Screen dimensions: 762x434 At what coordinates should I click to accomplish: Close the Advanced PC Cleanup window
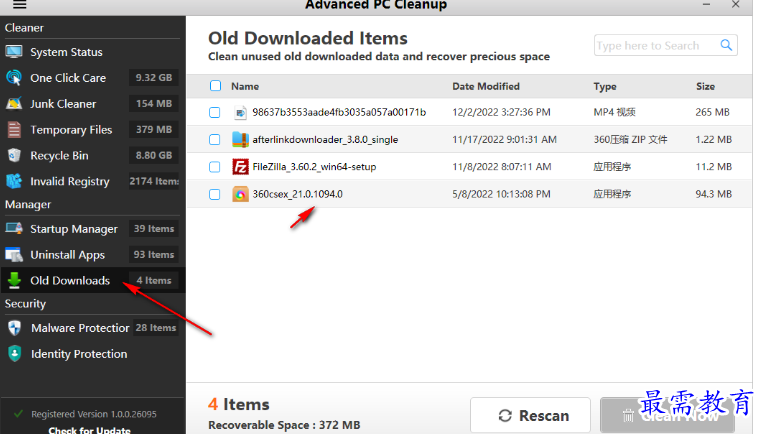pyautogui.click(x=736, y=4)
